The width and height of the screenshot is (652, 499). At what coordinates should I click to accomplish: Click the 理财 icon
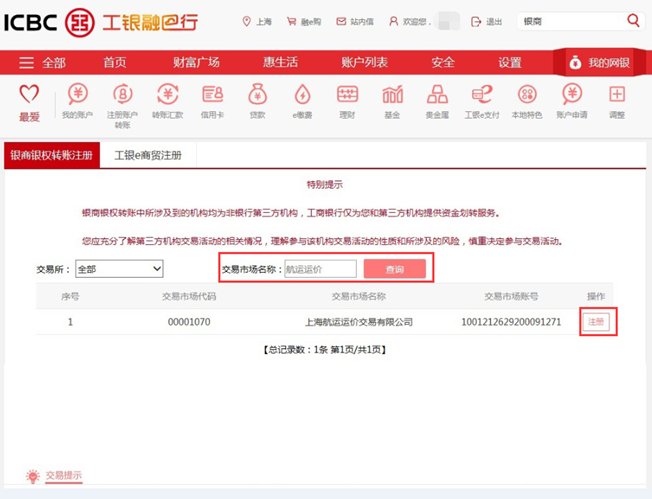[x=347, y=96]
